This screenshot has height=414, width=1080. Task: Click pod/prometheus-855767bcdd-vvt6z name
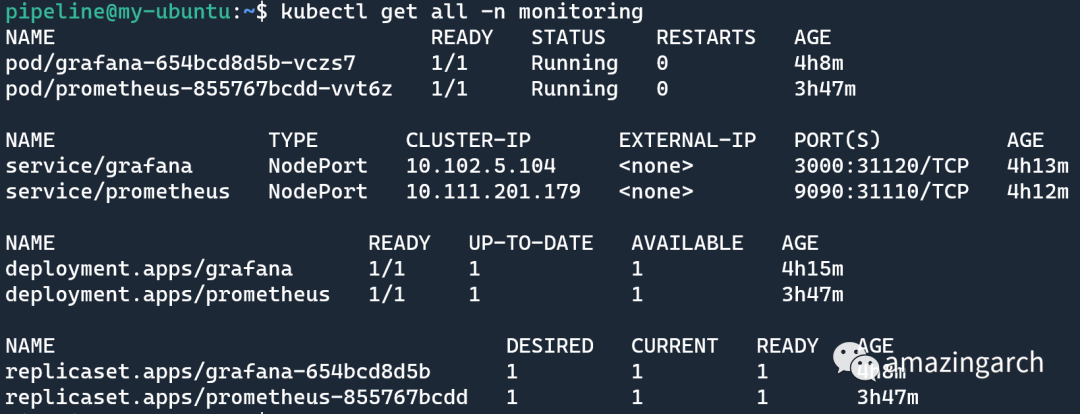pyautogui.click(x=199, y=89)
